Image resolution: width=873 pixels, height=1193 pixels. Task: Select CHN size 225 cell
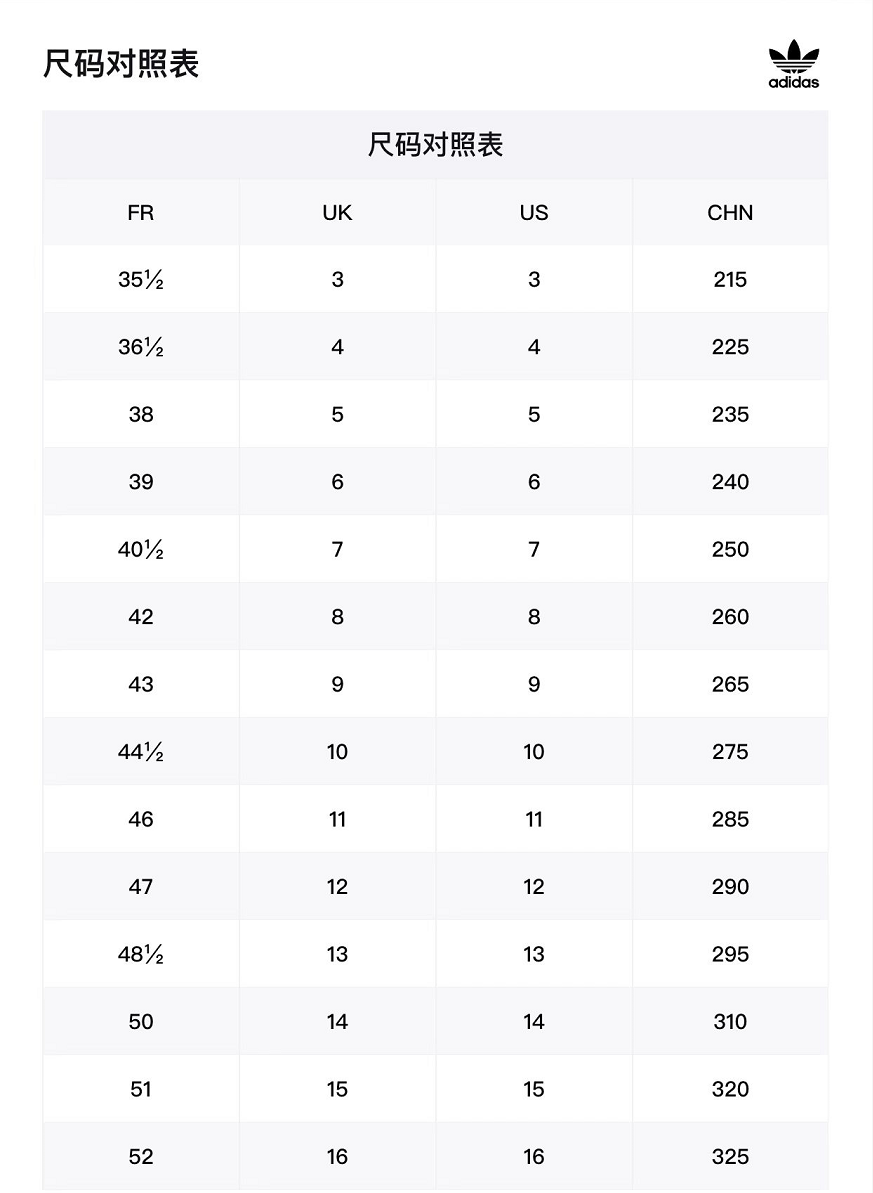coord(730,347)
